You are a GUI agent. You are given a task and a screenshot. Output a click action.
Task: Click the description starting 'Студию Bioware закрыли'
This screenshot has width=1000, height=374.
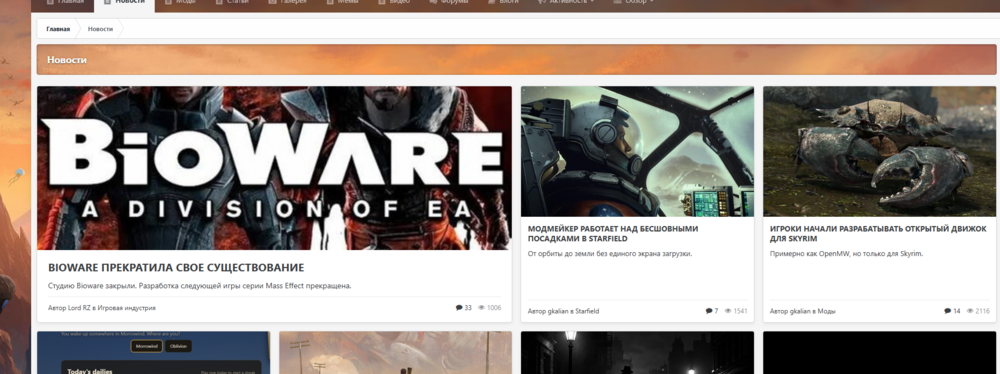point(200,286)
